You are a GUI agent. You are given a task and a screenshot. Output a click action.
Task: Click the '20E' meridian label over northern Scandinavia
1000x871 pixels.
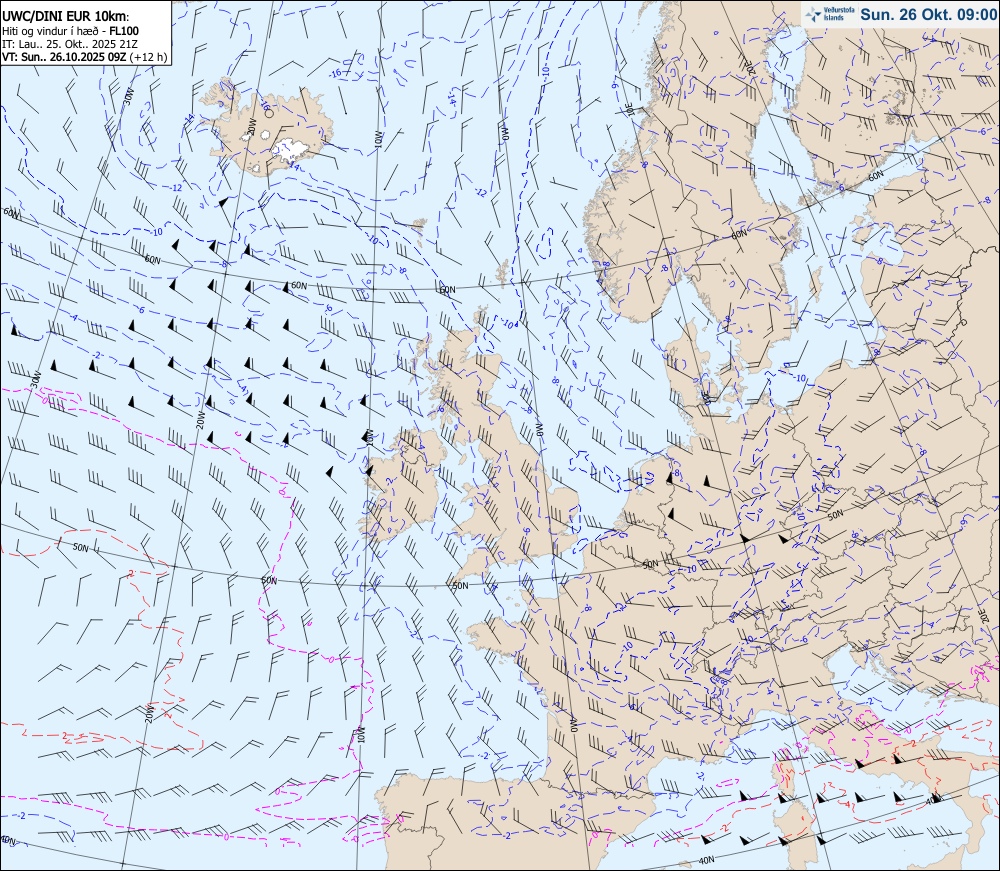(750, 68)
